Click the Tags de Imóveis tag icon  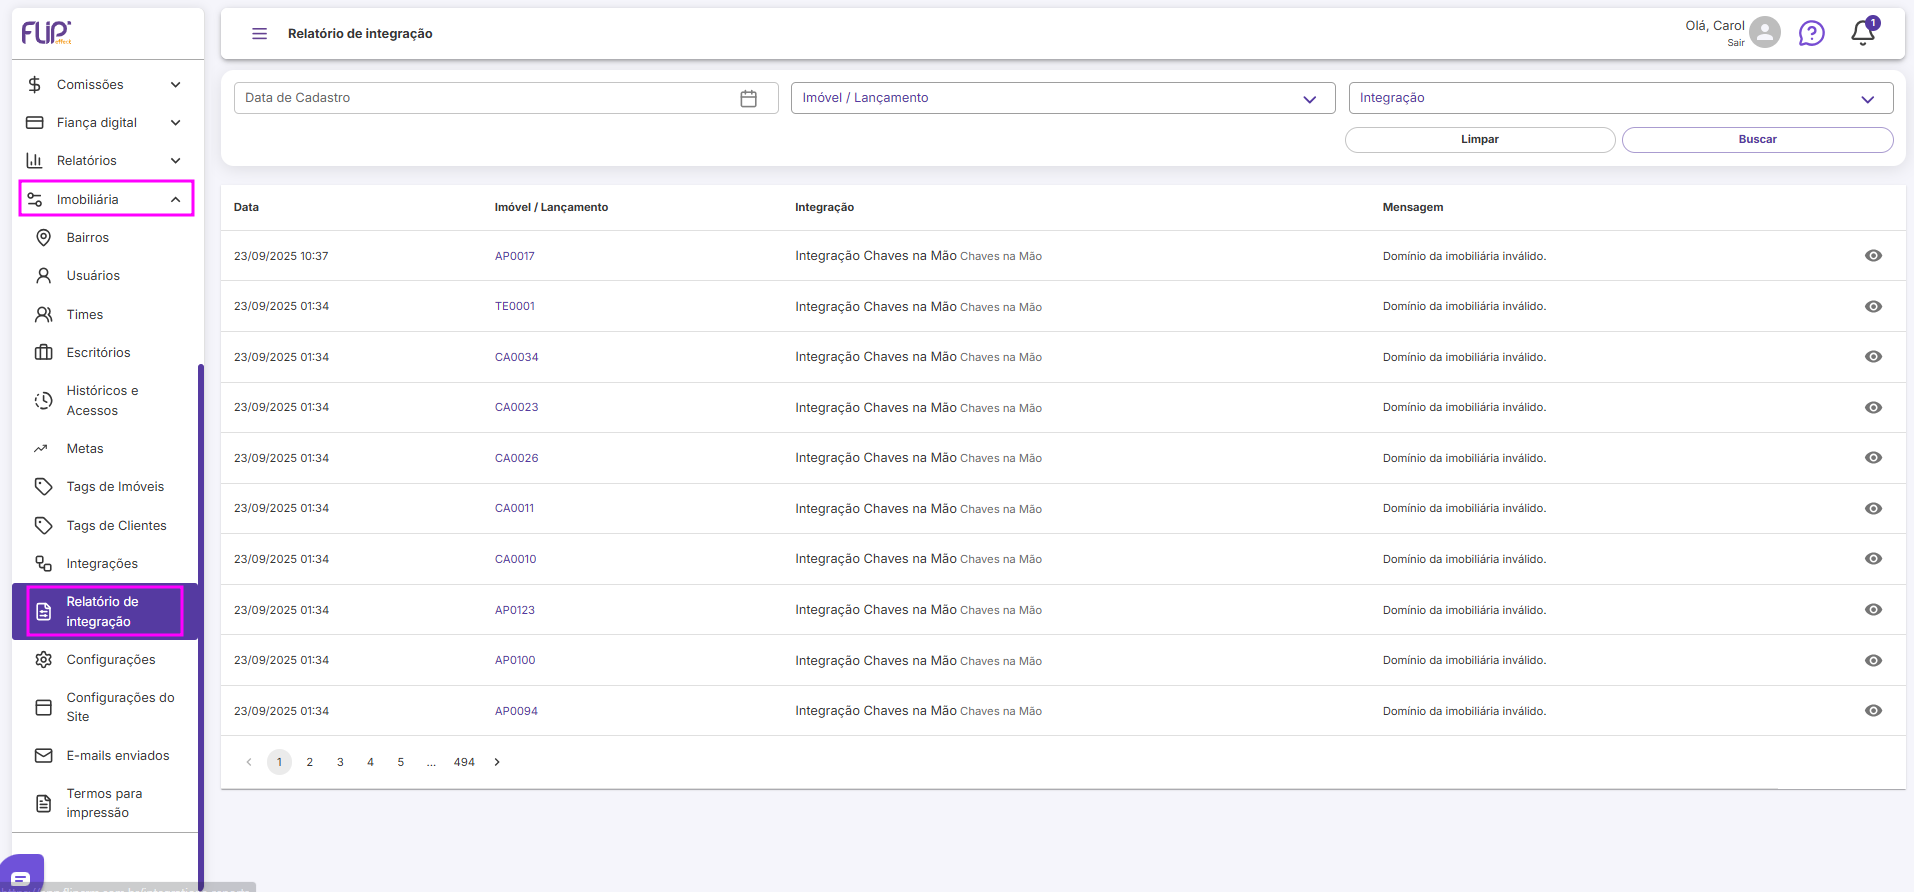tap(44, 487)
